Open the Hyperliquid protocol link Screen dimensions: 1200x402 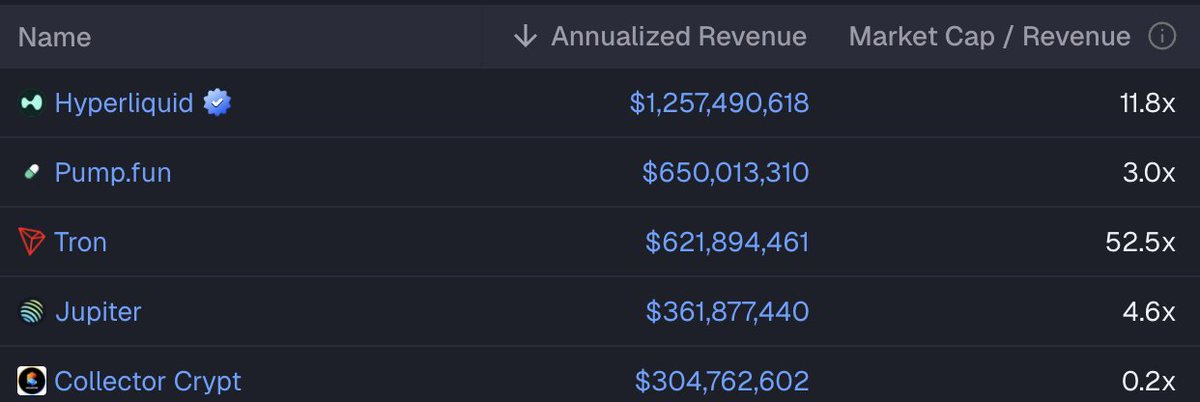tap(124, 103)
